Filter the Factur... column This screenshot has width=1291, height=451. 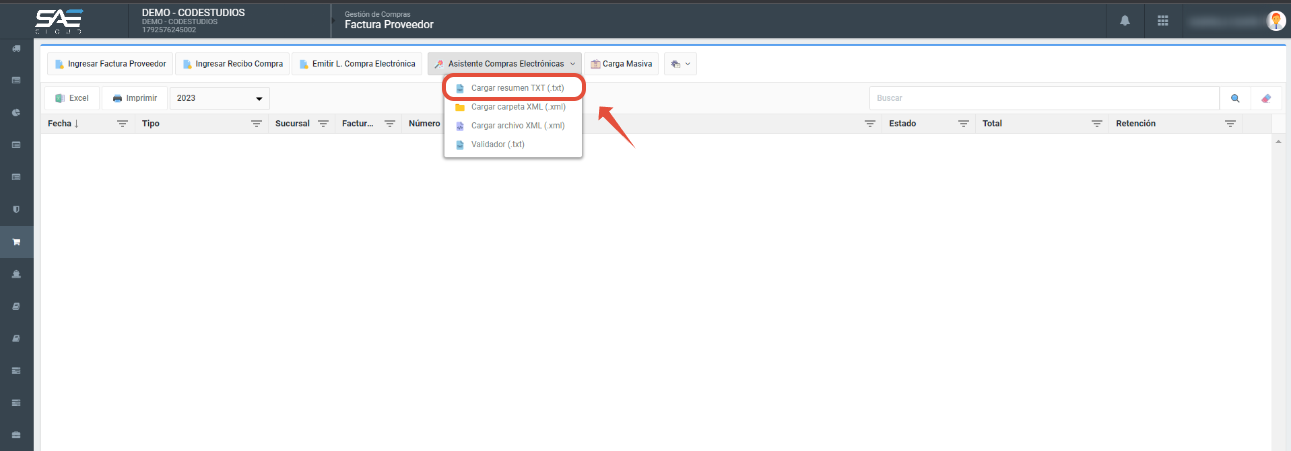pos(390,124)
